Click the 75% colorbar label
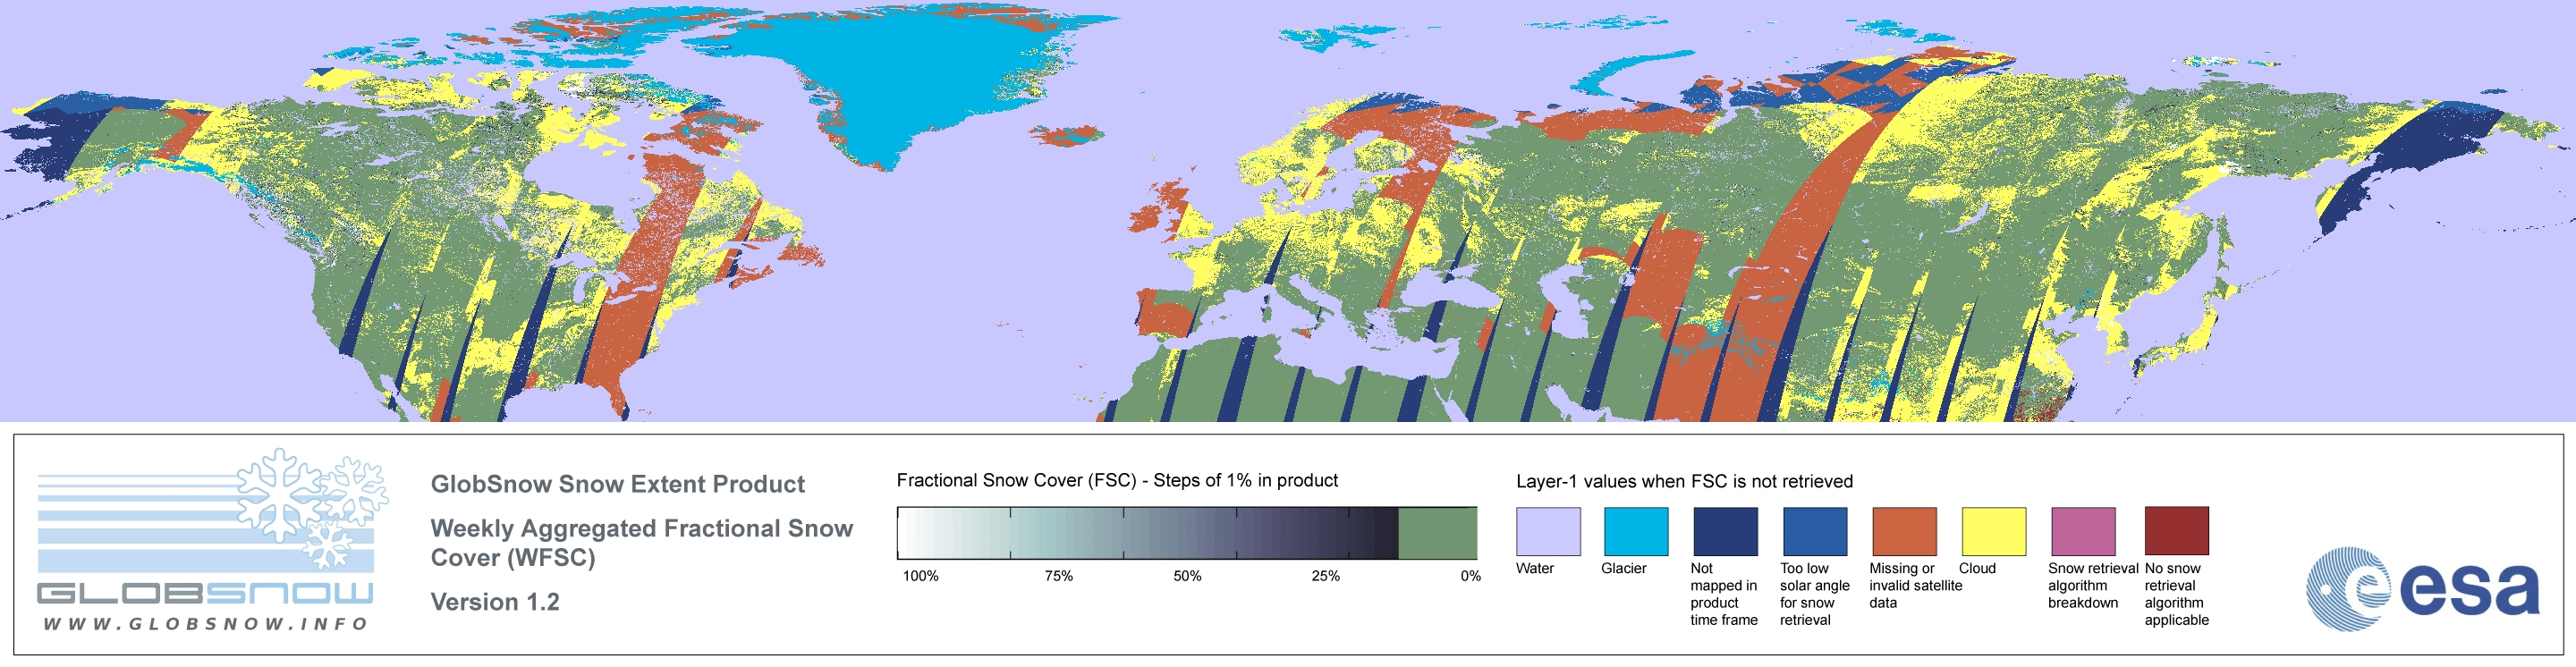2576x667 pixels. [x=1058, y=576]
